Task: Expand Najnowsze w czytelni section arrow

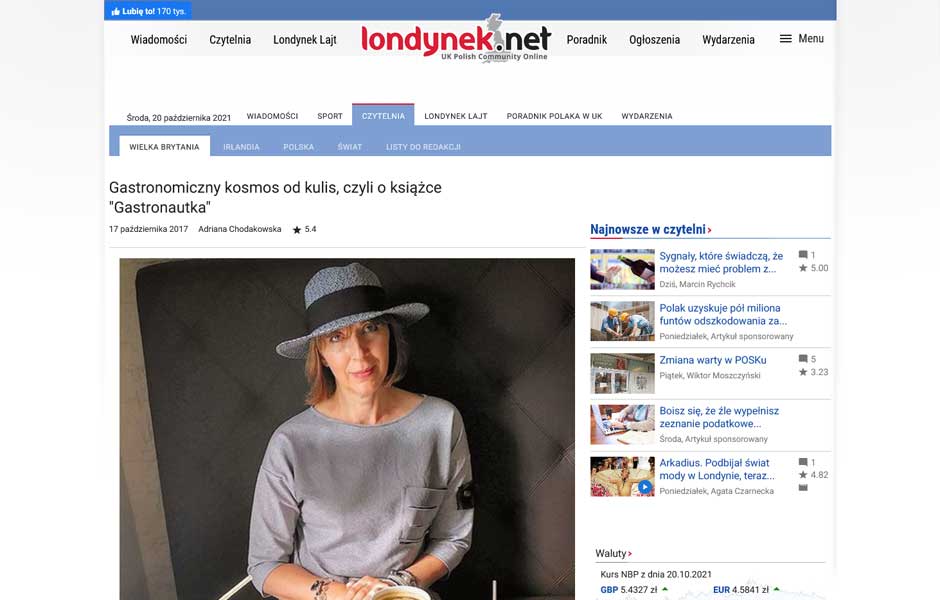Action: [709, 230]
